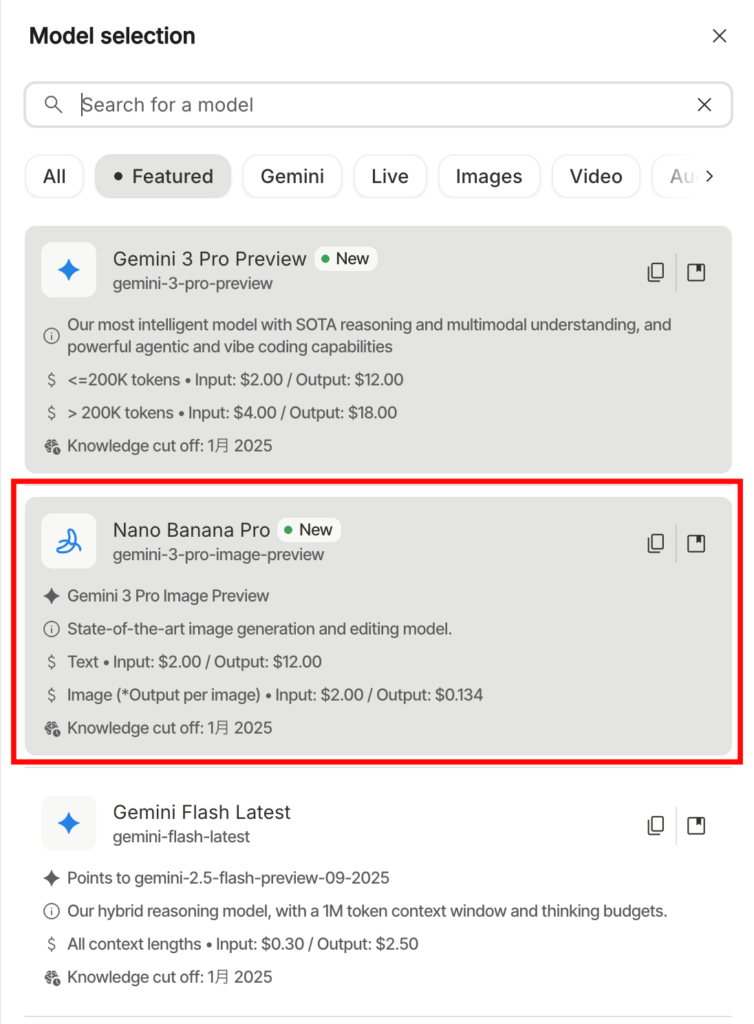Toggle off the Featured filter chip
Image resolution: width=754 pixels, height=1024 pixels.
(x=162, y=176)
